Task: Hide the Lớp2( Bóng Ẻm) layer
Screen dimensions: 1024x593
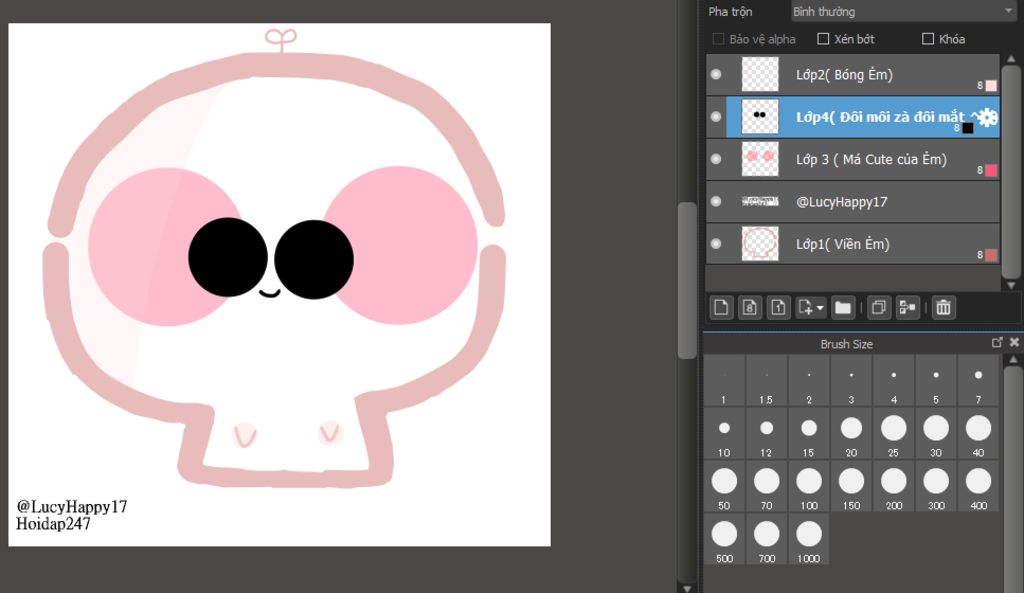Action: 715,75
